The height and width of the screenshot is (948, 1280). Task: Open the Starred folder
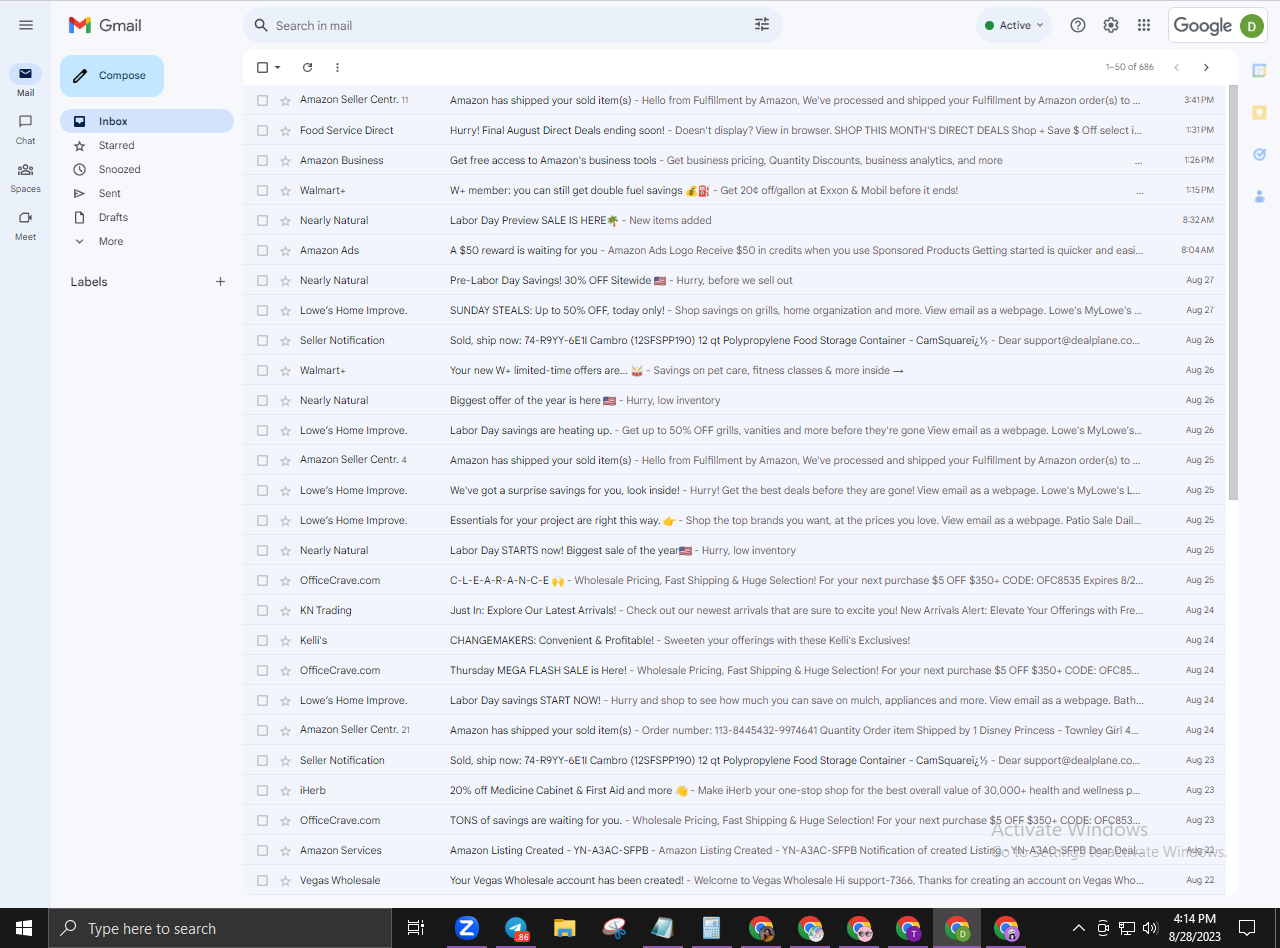tap(147, 145)
